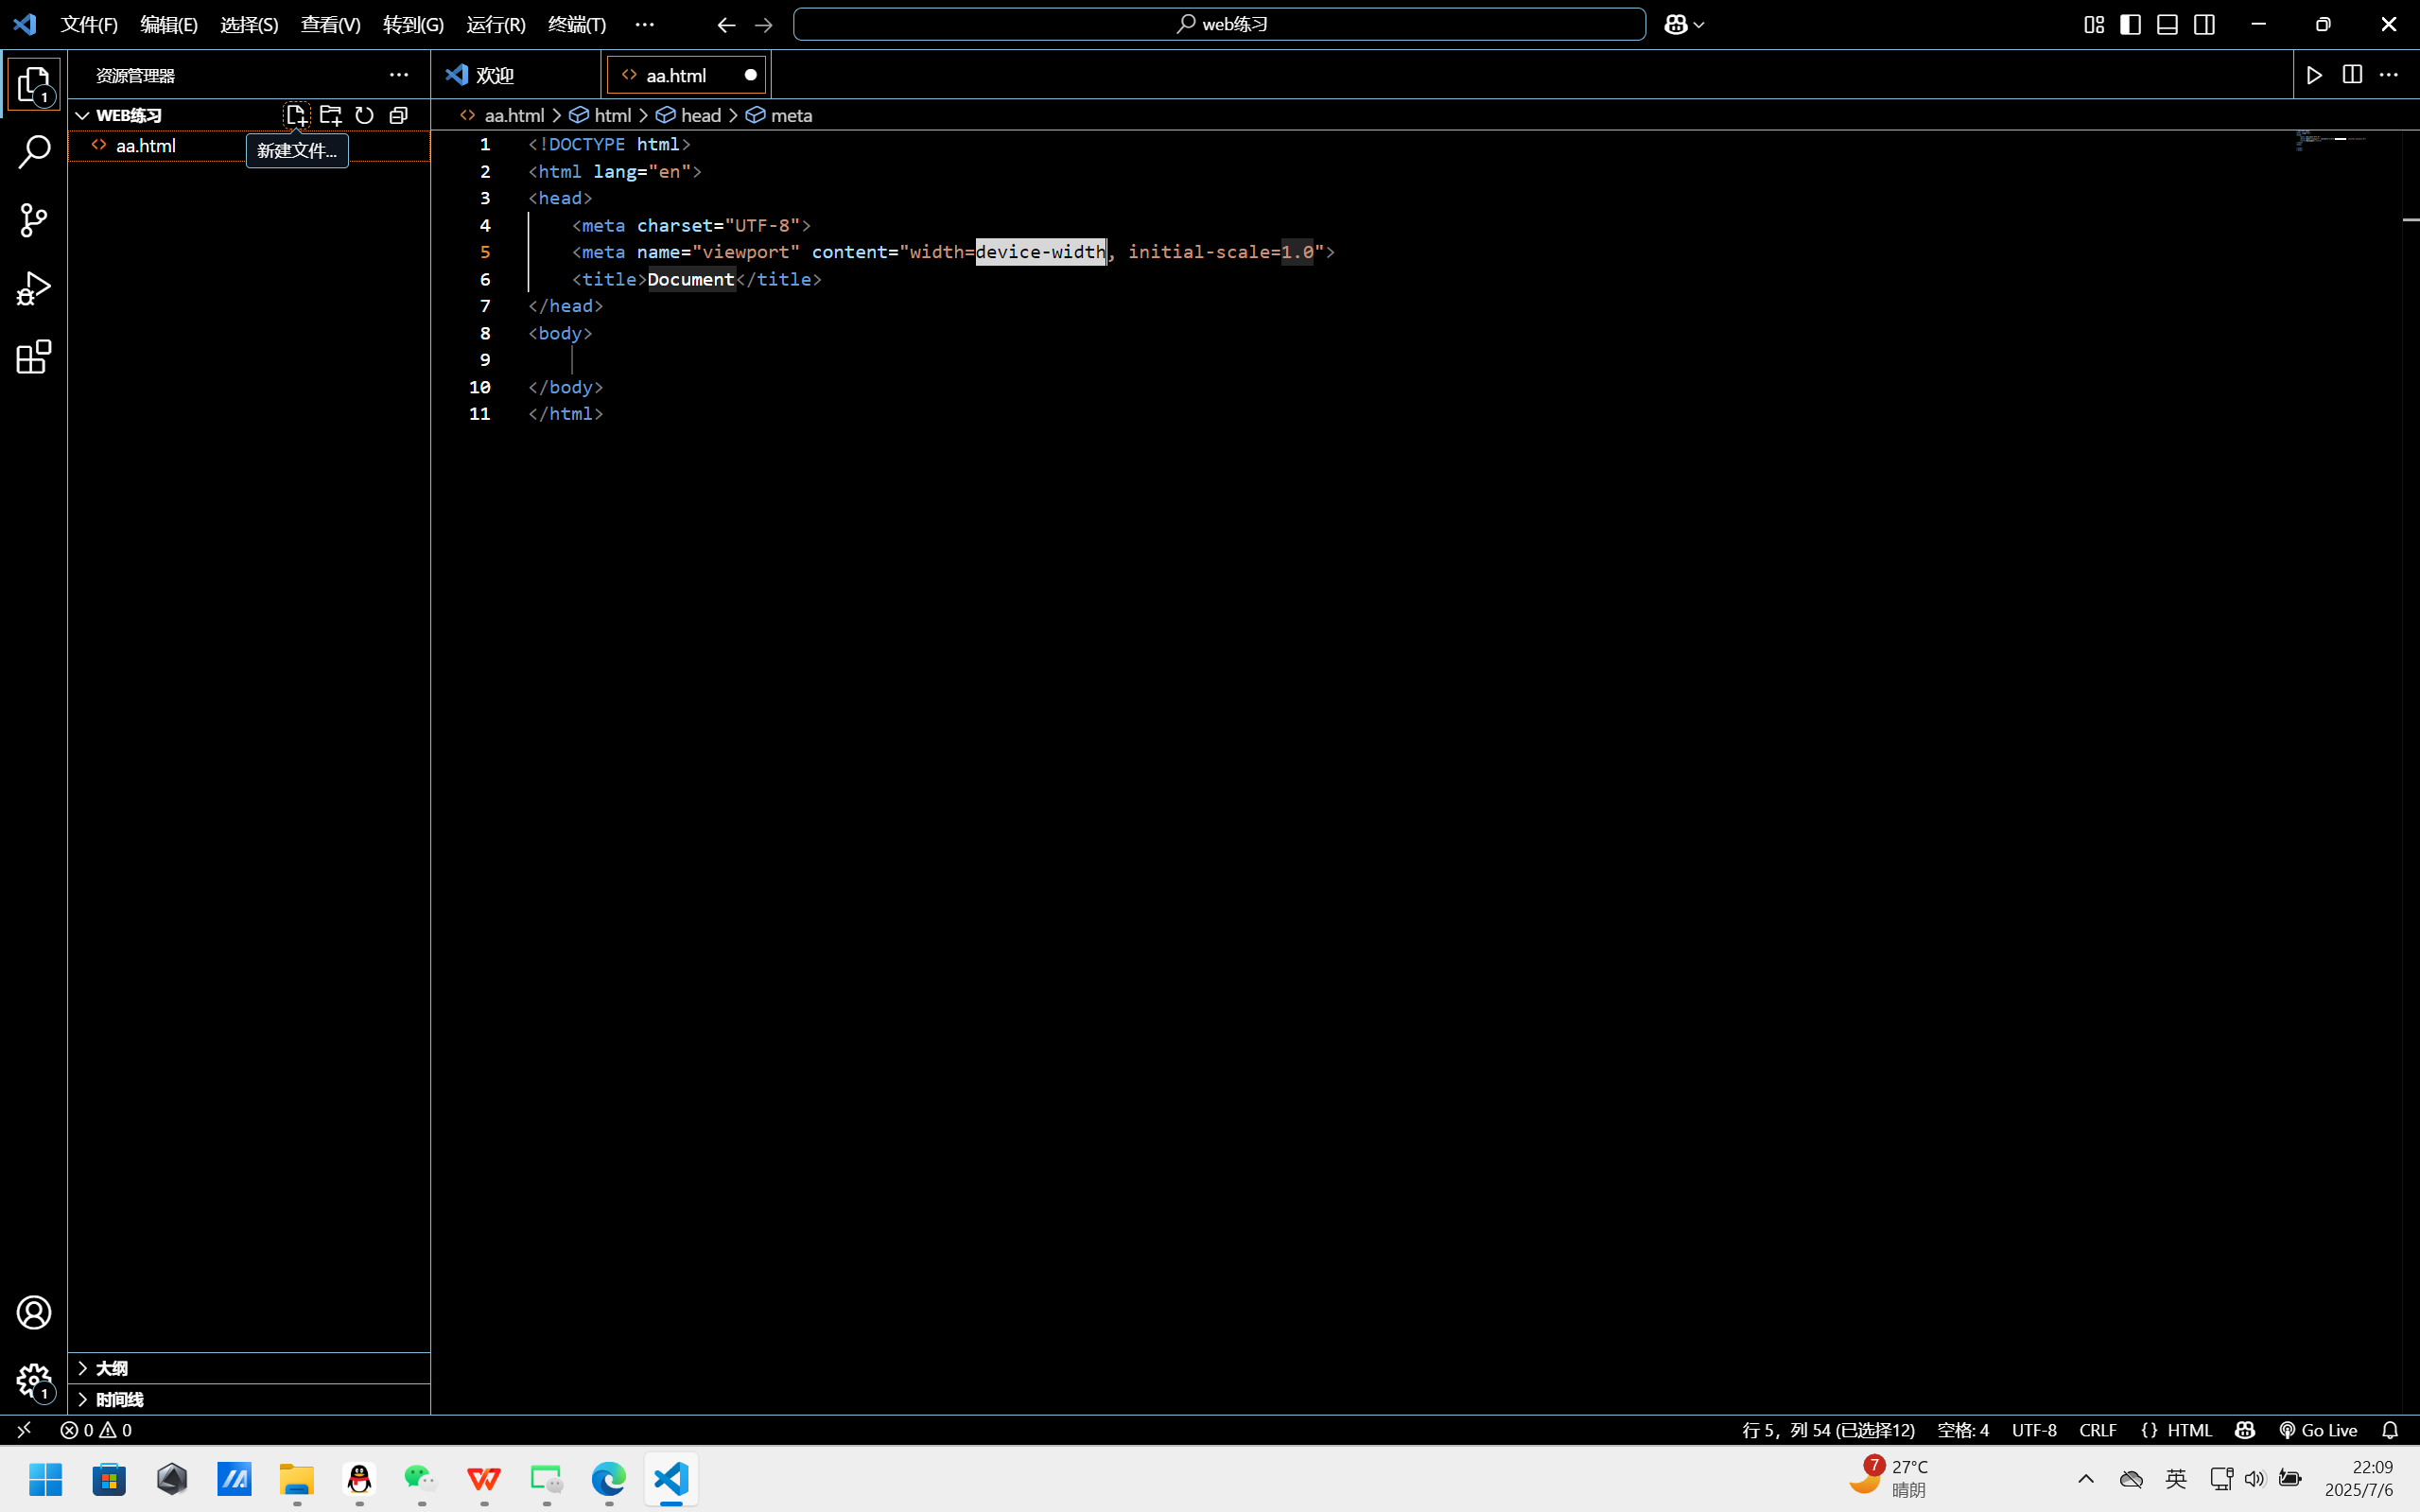Change indentation 空格: 4 setting
The image size is (2420, 1512).
[x=1963, y=1430]
